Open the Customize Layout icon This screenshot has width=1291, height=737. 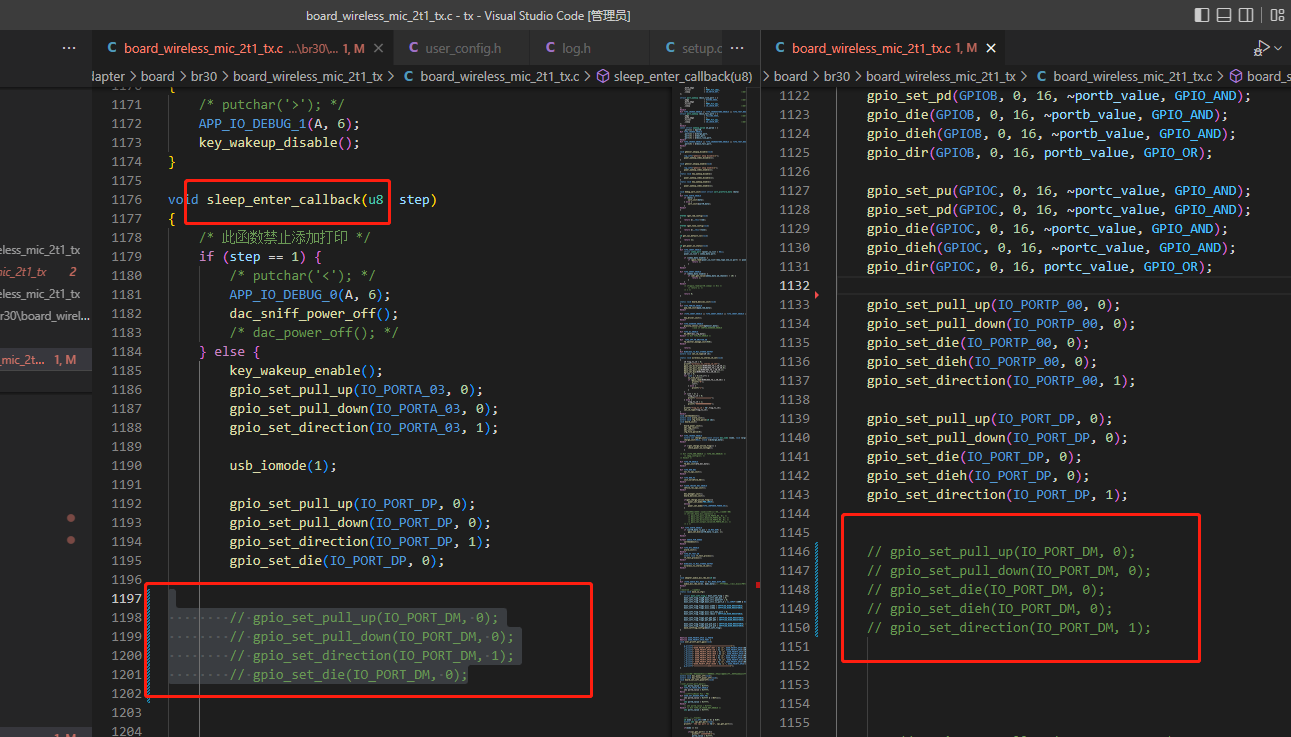point(1277,15)
